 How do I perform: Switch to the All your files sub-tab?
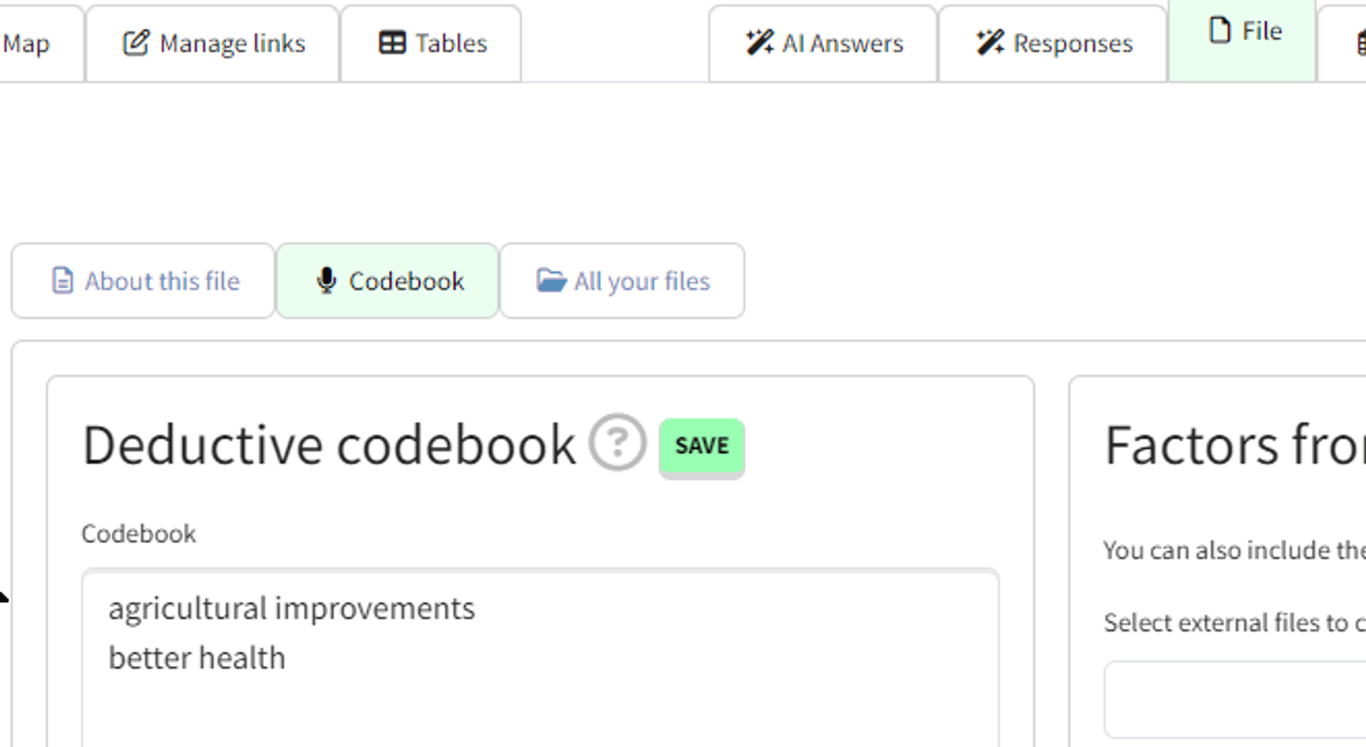tap(642, 281)
